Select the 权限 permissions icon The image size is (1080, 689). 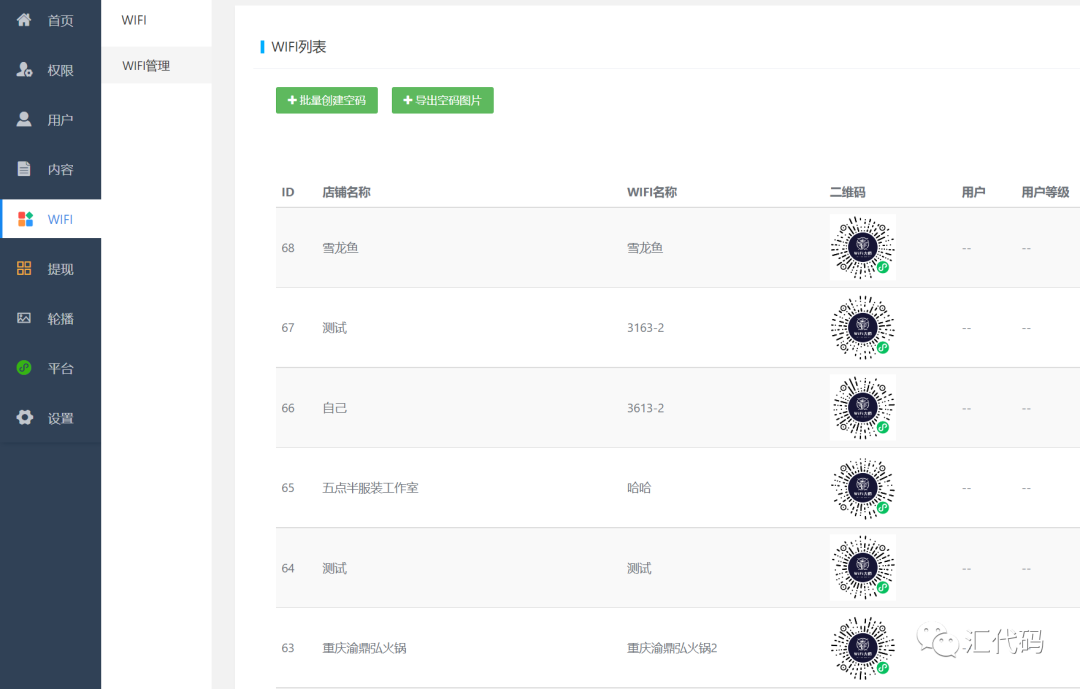pyautogui.click(x=23, y=69)
